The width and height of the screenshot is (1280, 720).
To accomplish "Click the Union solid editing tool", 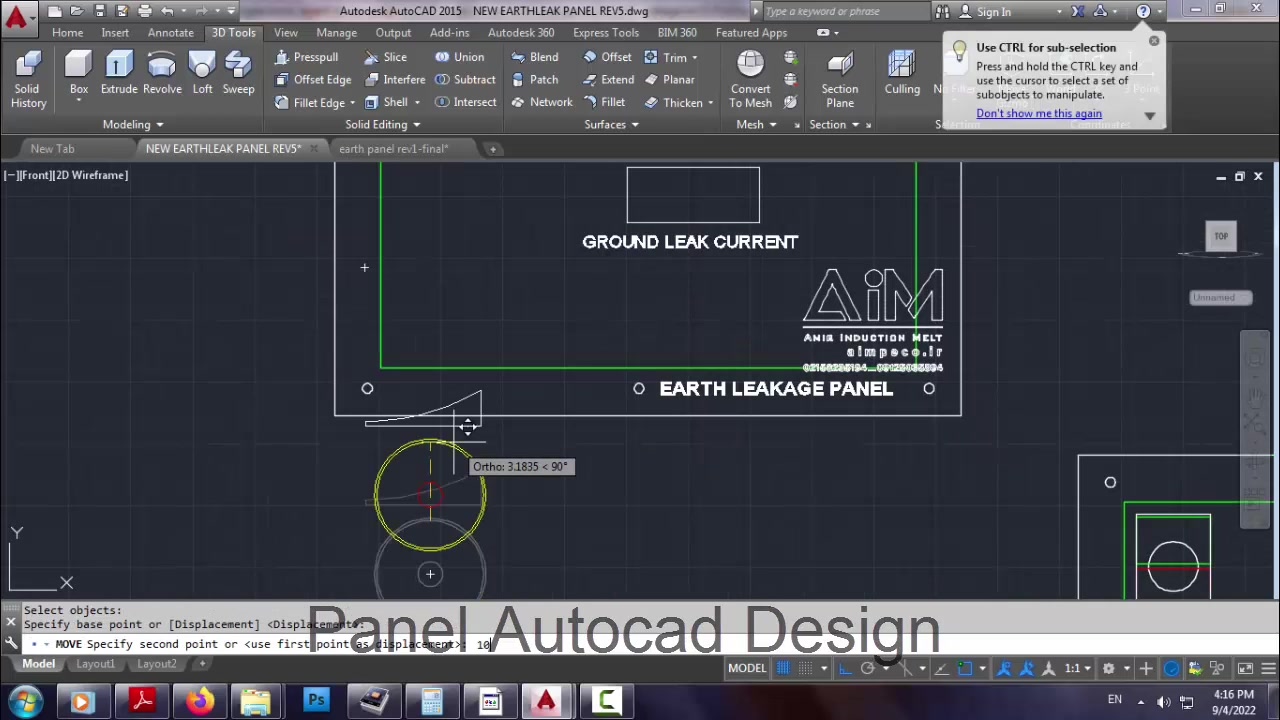I will click(459, 57).
